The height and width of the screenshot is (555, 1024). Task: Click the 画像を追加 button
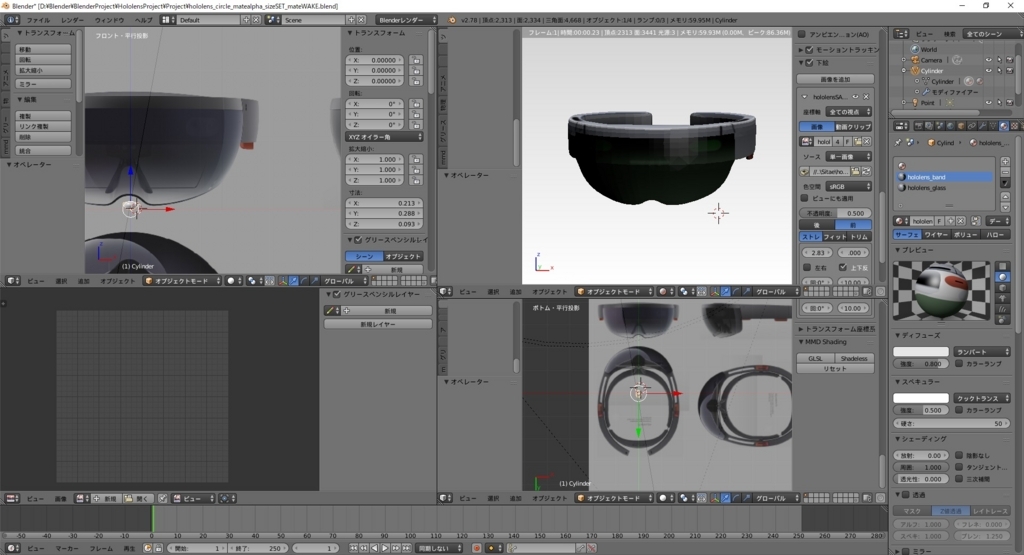coord(835,79)
